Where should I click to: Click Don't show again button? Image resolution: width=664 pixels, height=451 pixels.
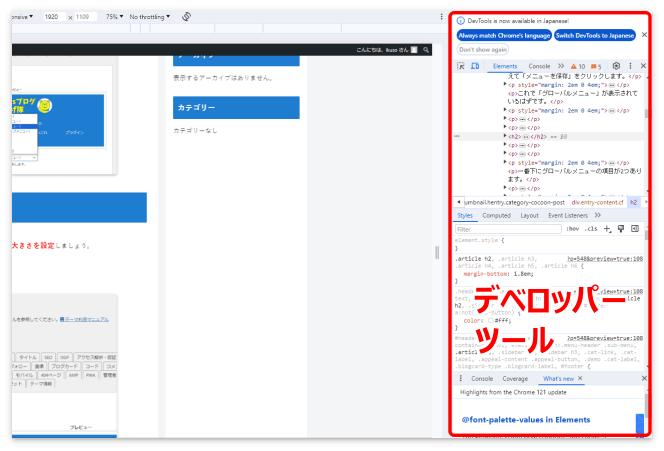[483, 50]
